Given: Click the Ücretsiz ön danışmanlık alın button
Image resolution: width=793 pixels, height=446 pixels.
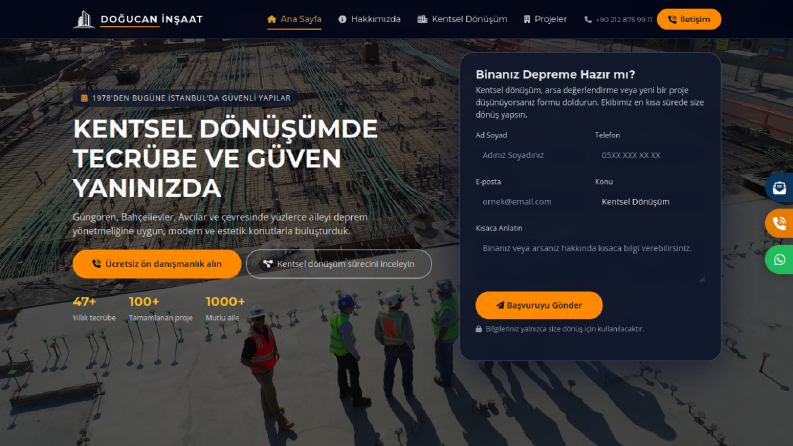Looking at the screenshot, I should click(157, 264).
